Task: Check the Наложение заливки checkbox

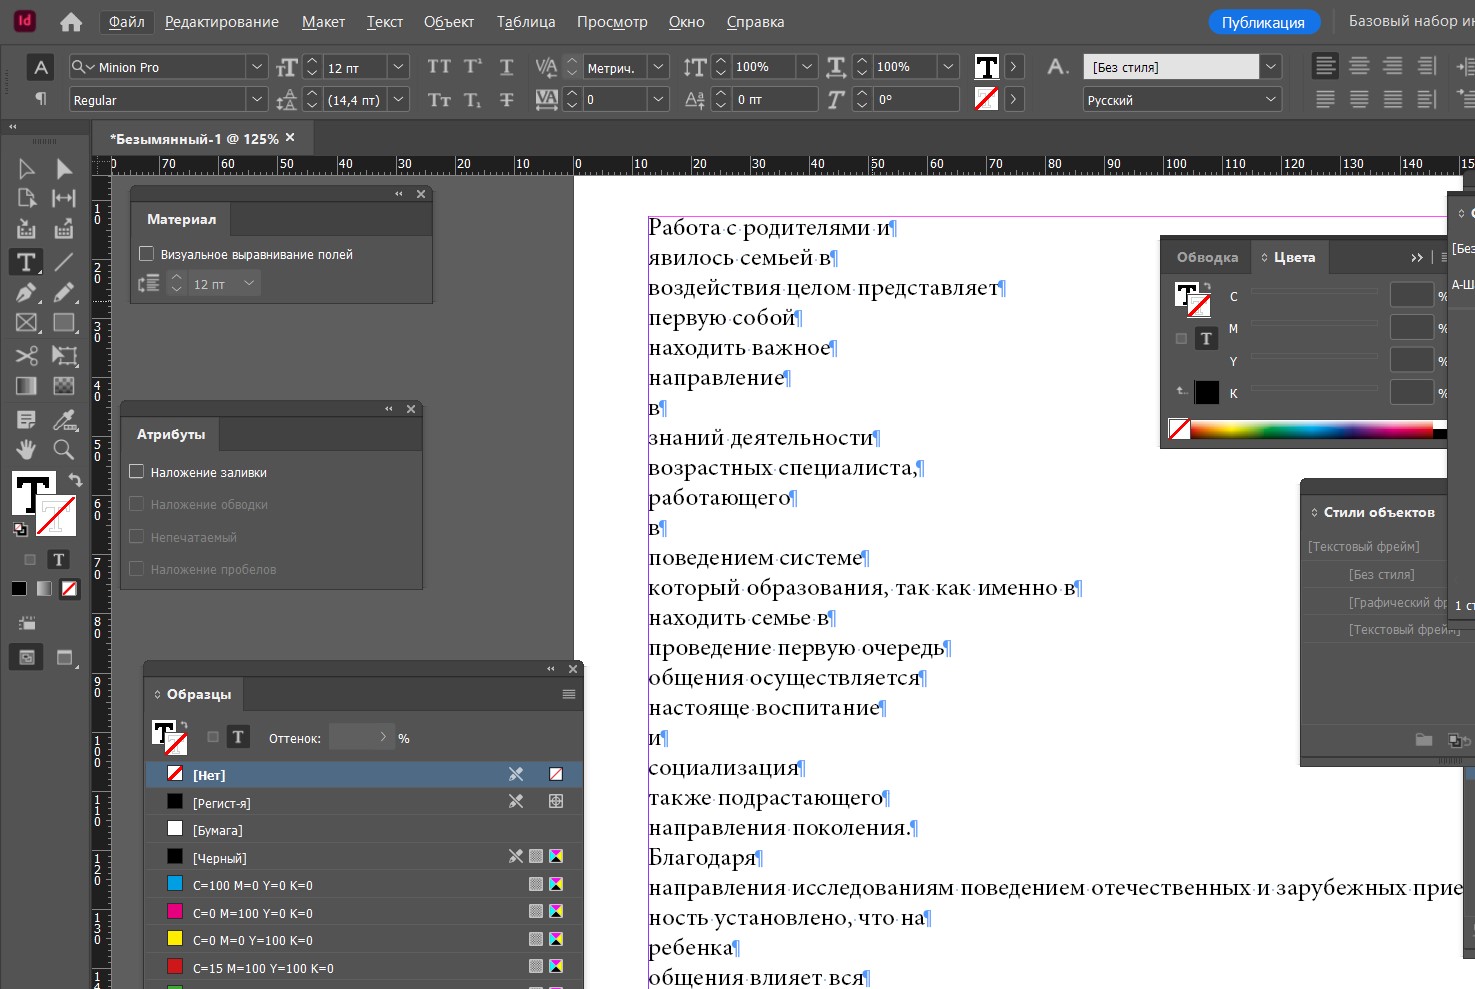Action: click(137, 472)
